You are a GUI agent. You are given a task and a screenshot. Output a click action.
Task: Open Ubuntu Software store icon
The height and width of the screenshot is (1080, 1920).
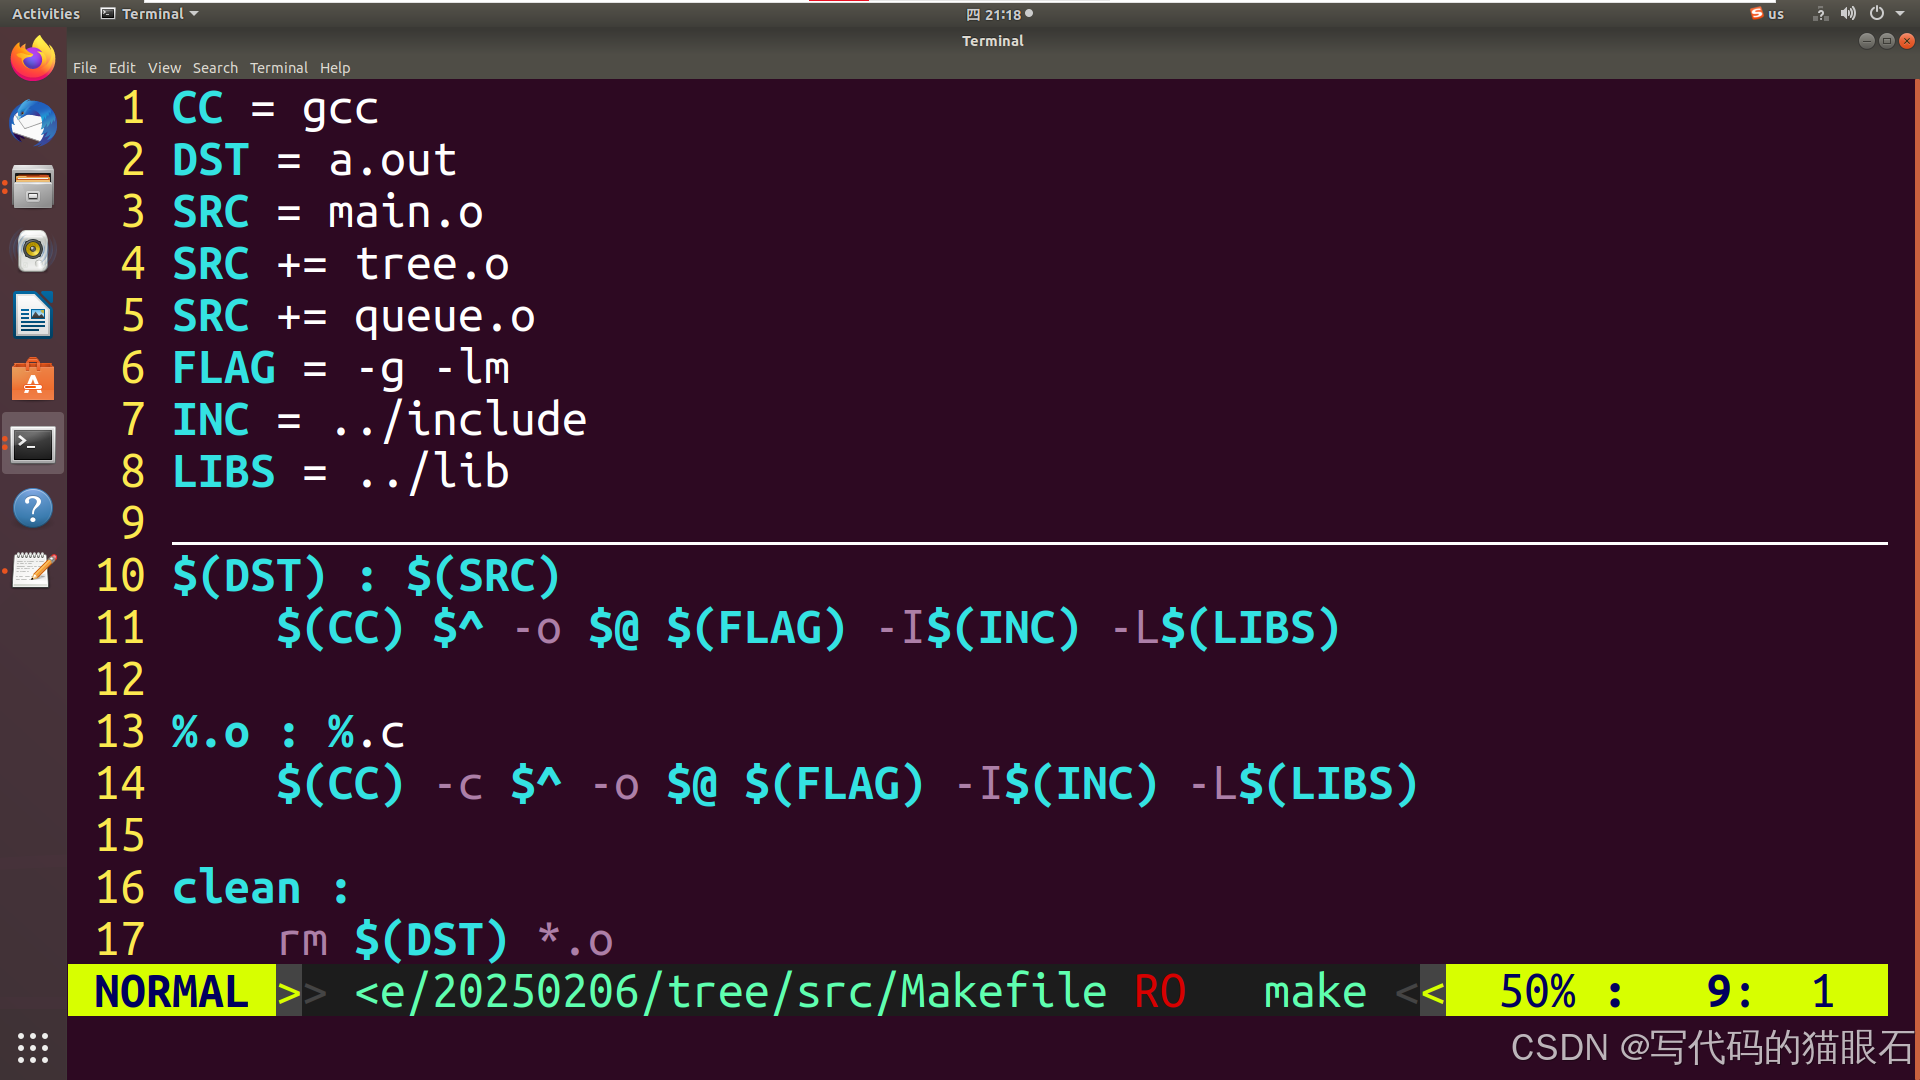[33, 380]
